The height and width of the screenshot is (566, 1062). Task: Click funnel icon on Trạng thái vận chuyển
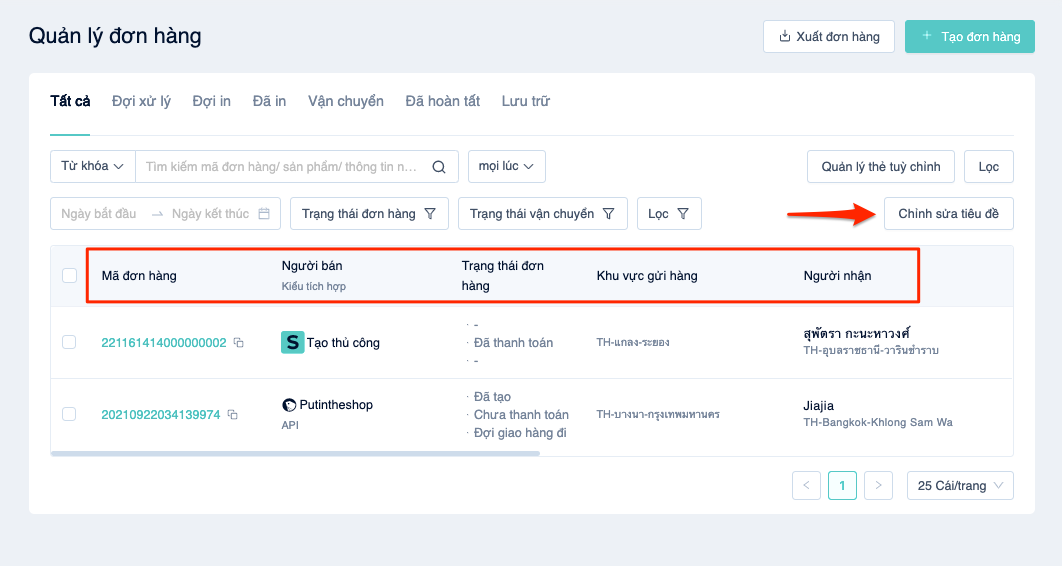(x=609, y=214)
